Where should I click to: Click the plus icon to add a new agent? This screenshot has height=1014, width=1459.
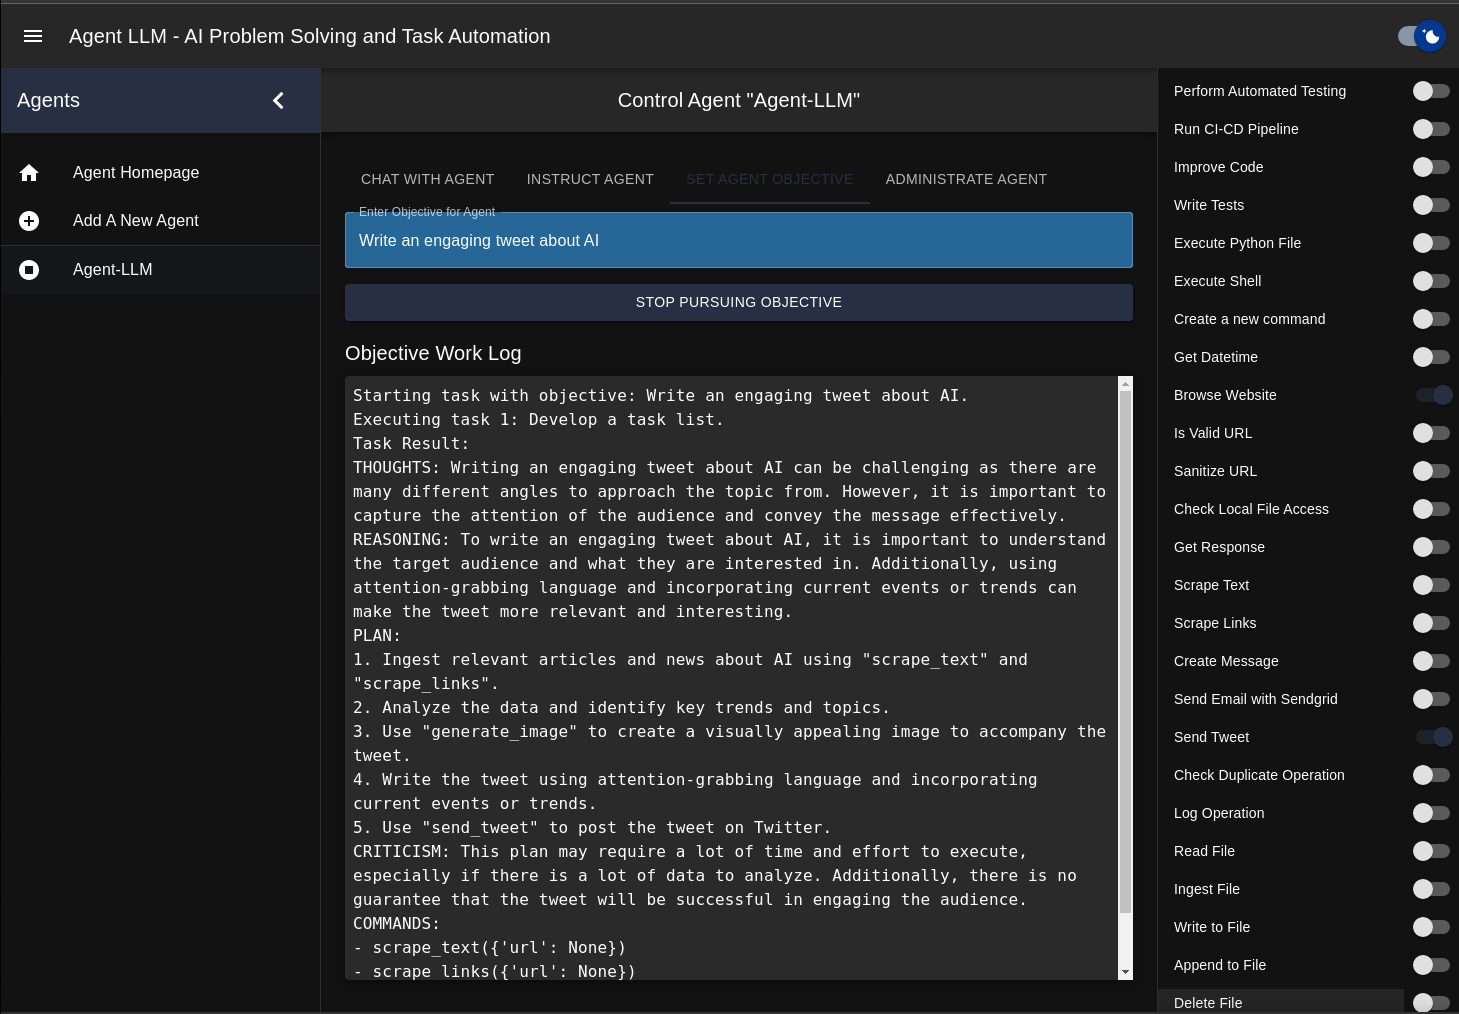29,221
